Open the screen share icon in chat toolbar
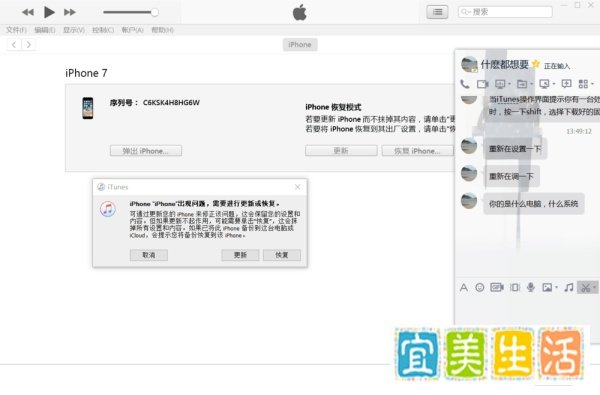This screenshot has height=395, width=600. point(500,84)
